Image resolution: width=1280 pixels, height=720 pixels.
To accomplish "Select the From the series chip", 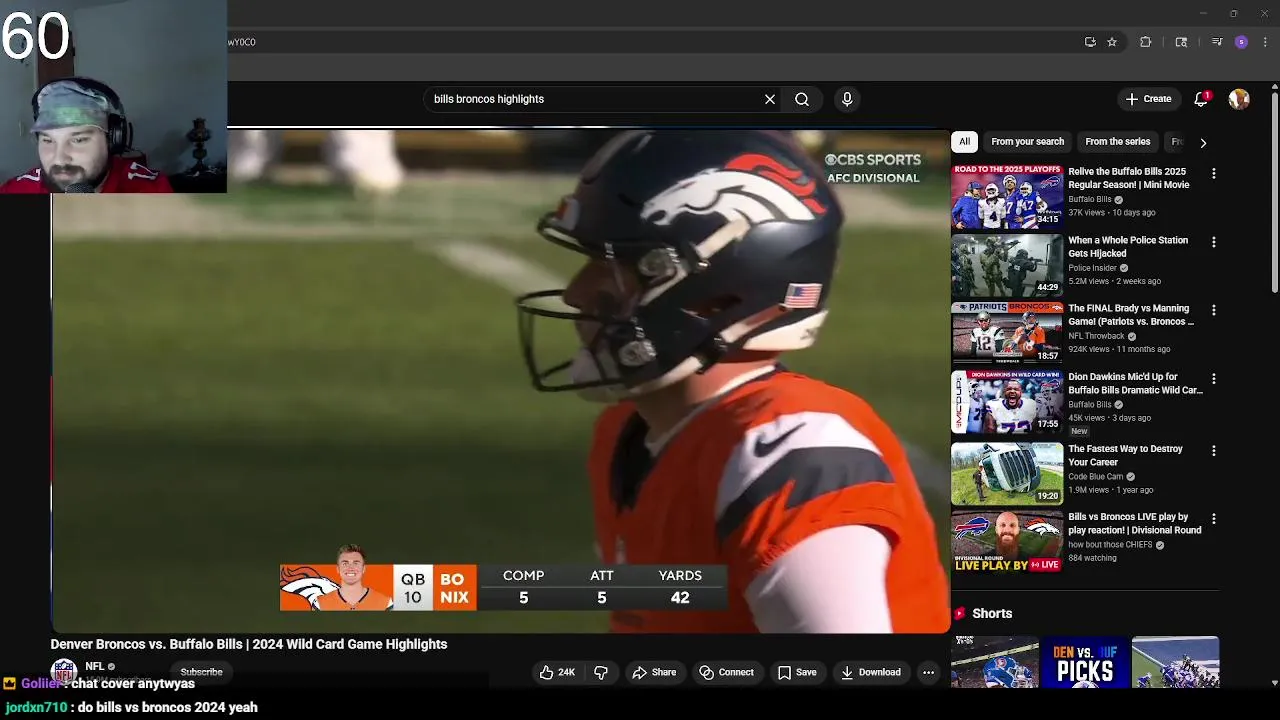I will tap(1117, 142).
